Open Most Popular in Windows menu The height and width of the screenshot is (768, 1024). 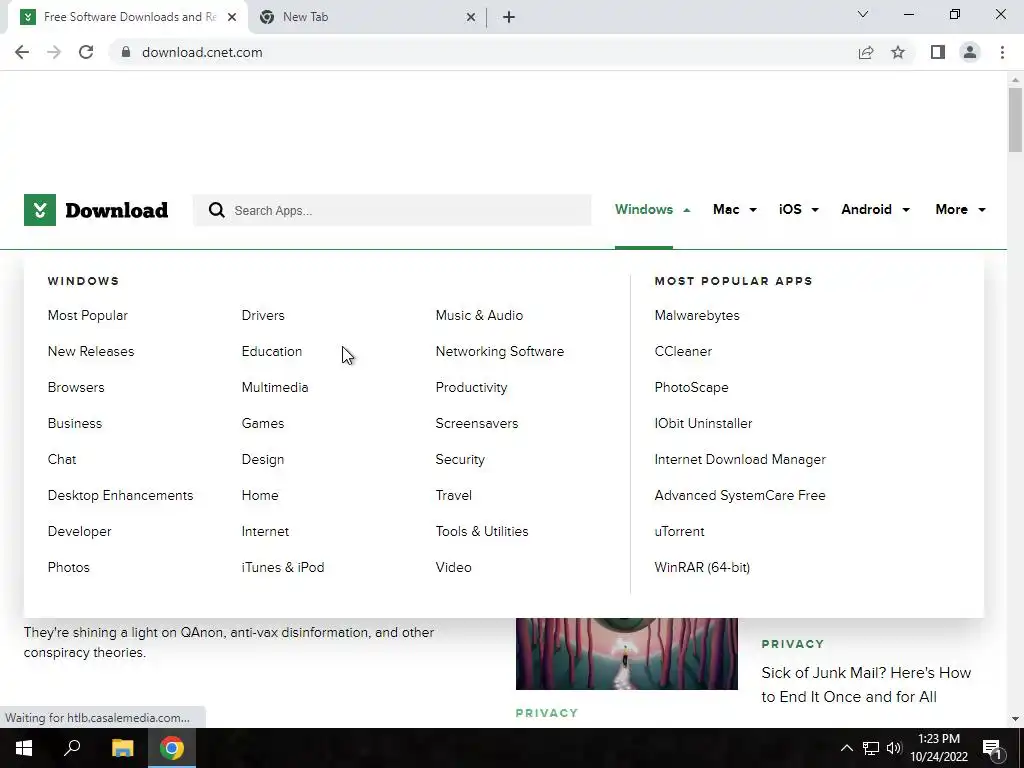88,315
